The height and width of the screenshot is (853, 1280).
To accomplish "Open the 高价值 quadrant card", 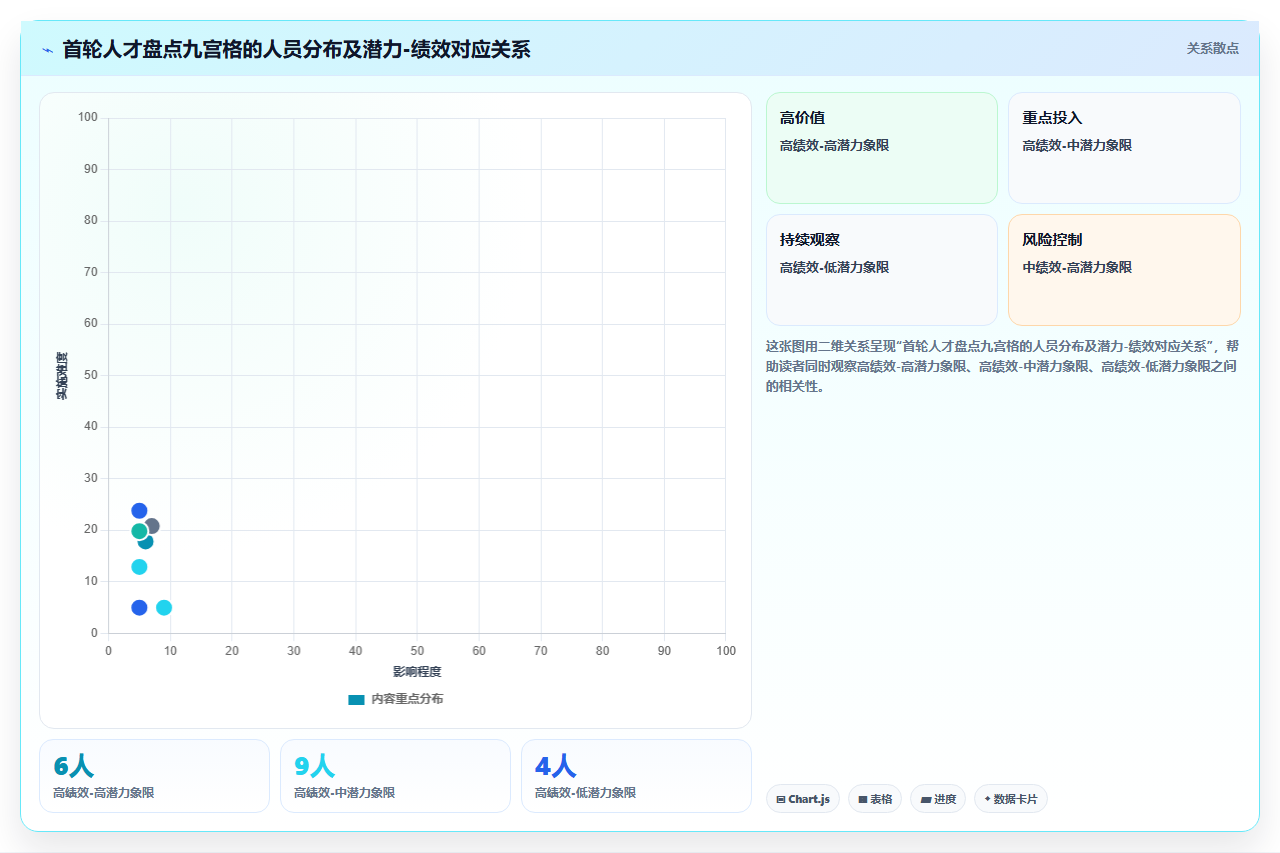I will [882, 148].
